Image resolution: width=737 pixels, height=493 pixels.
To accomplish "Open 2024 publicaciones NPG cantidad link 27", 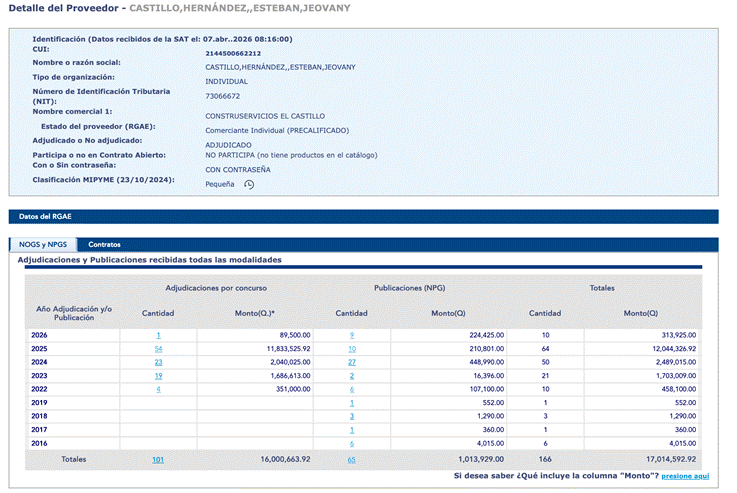I will click(352, 362).
